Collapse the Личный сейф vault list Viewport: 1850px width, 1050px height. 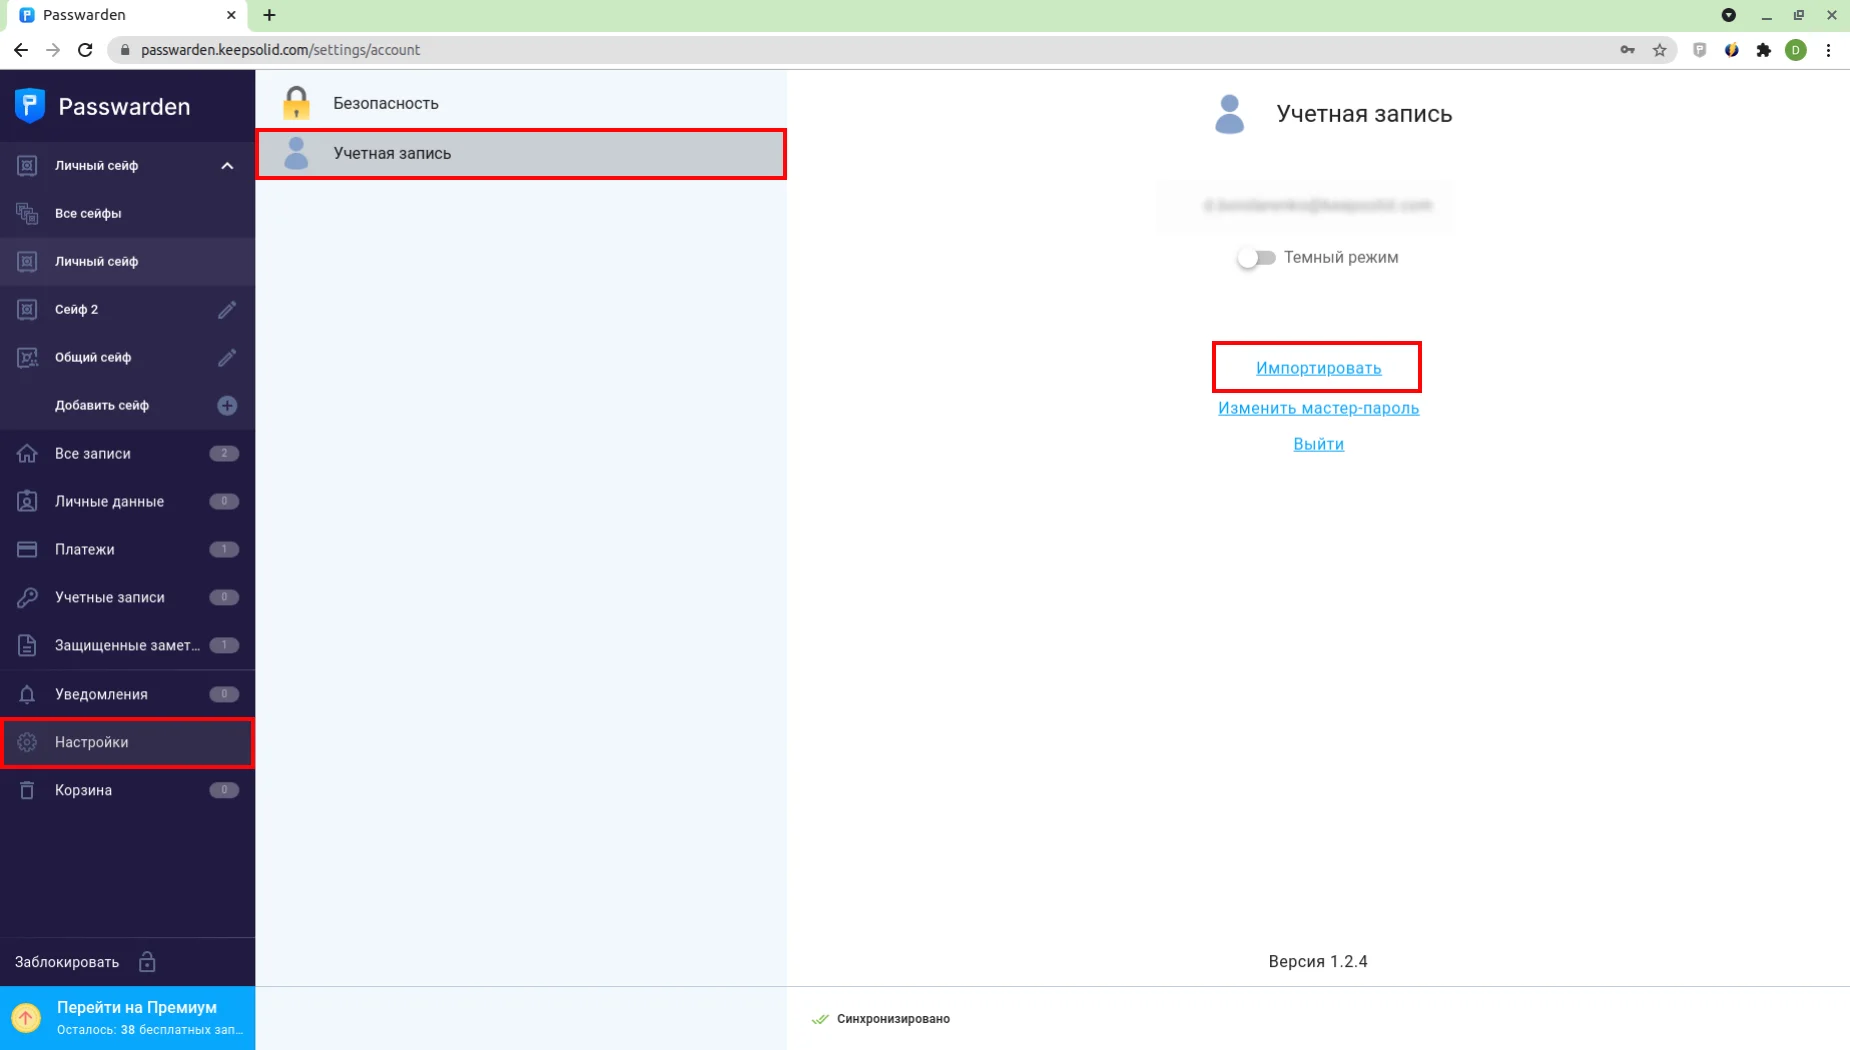point(227,166)
